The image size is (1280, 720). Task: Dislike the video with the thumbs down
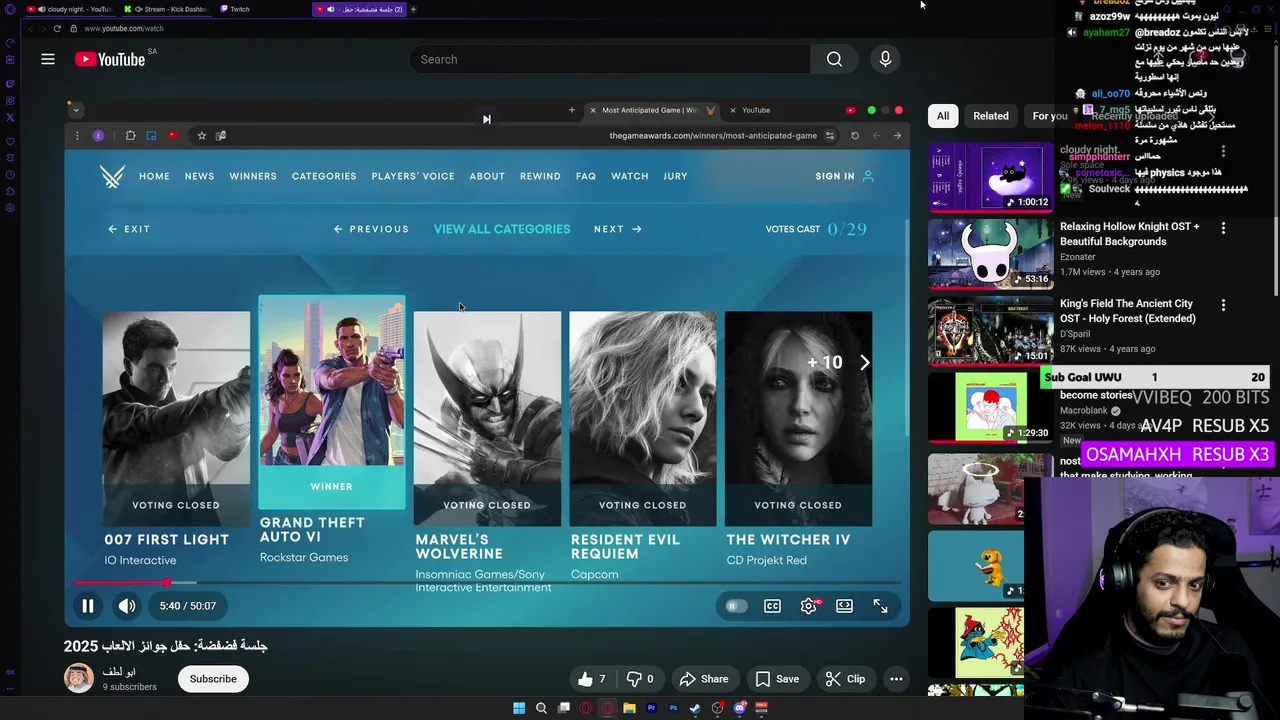point(640,679)
